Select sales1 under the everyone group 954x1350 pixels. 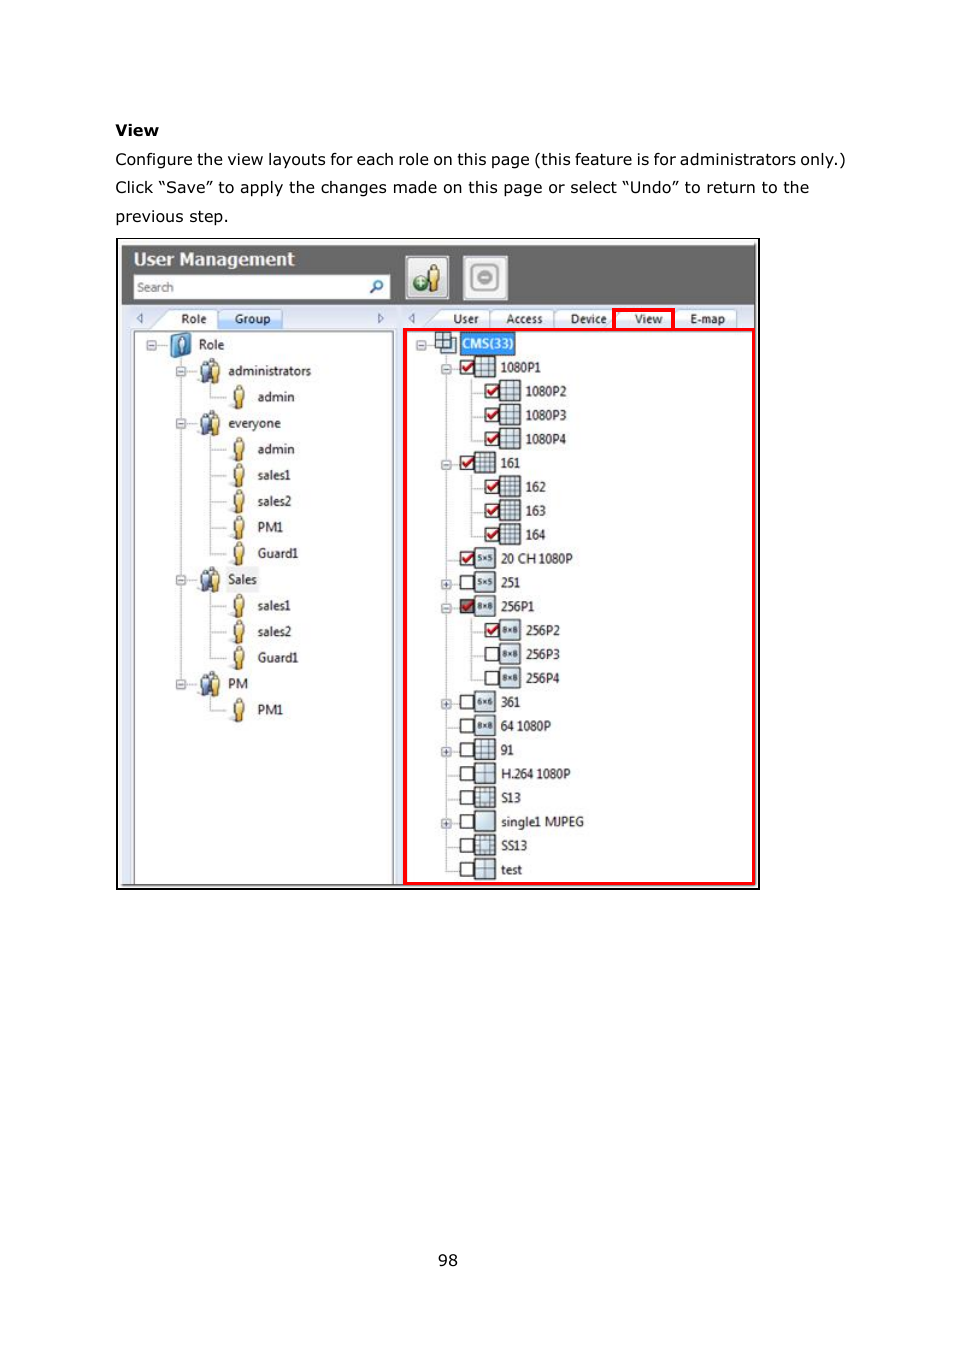274,475
